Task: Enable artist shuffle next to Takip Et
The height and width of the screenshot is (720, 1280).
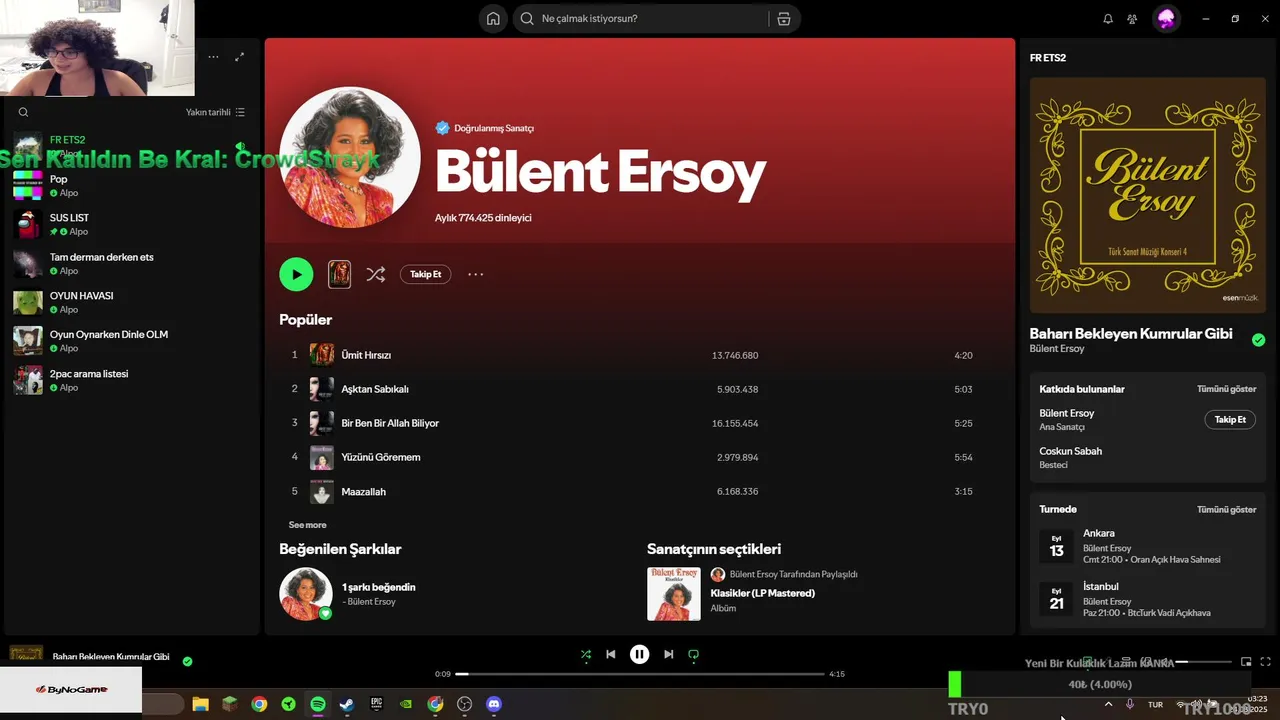Action: 376,274
